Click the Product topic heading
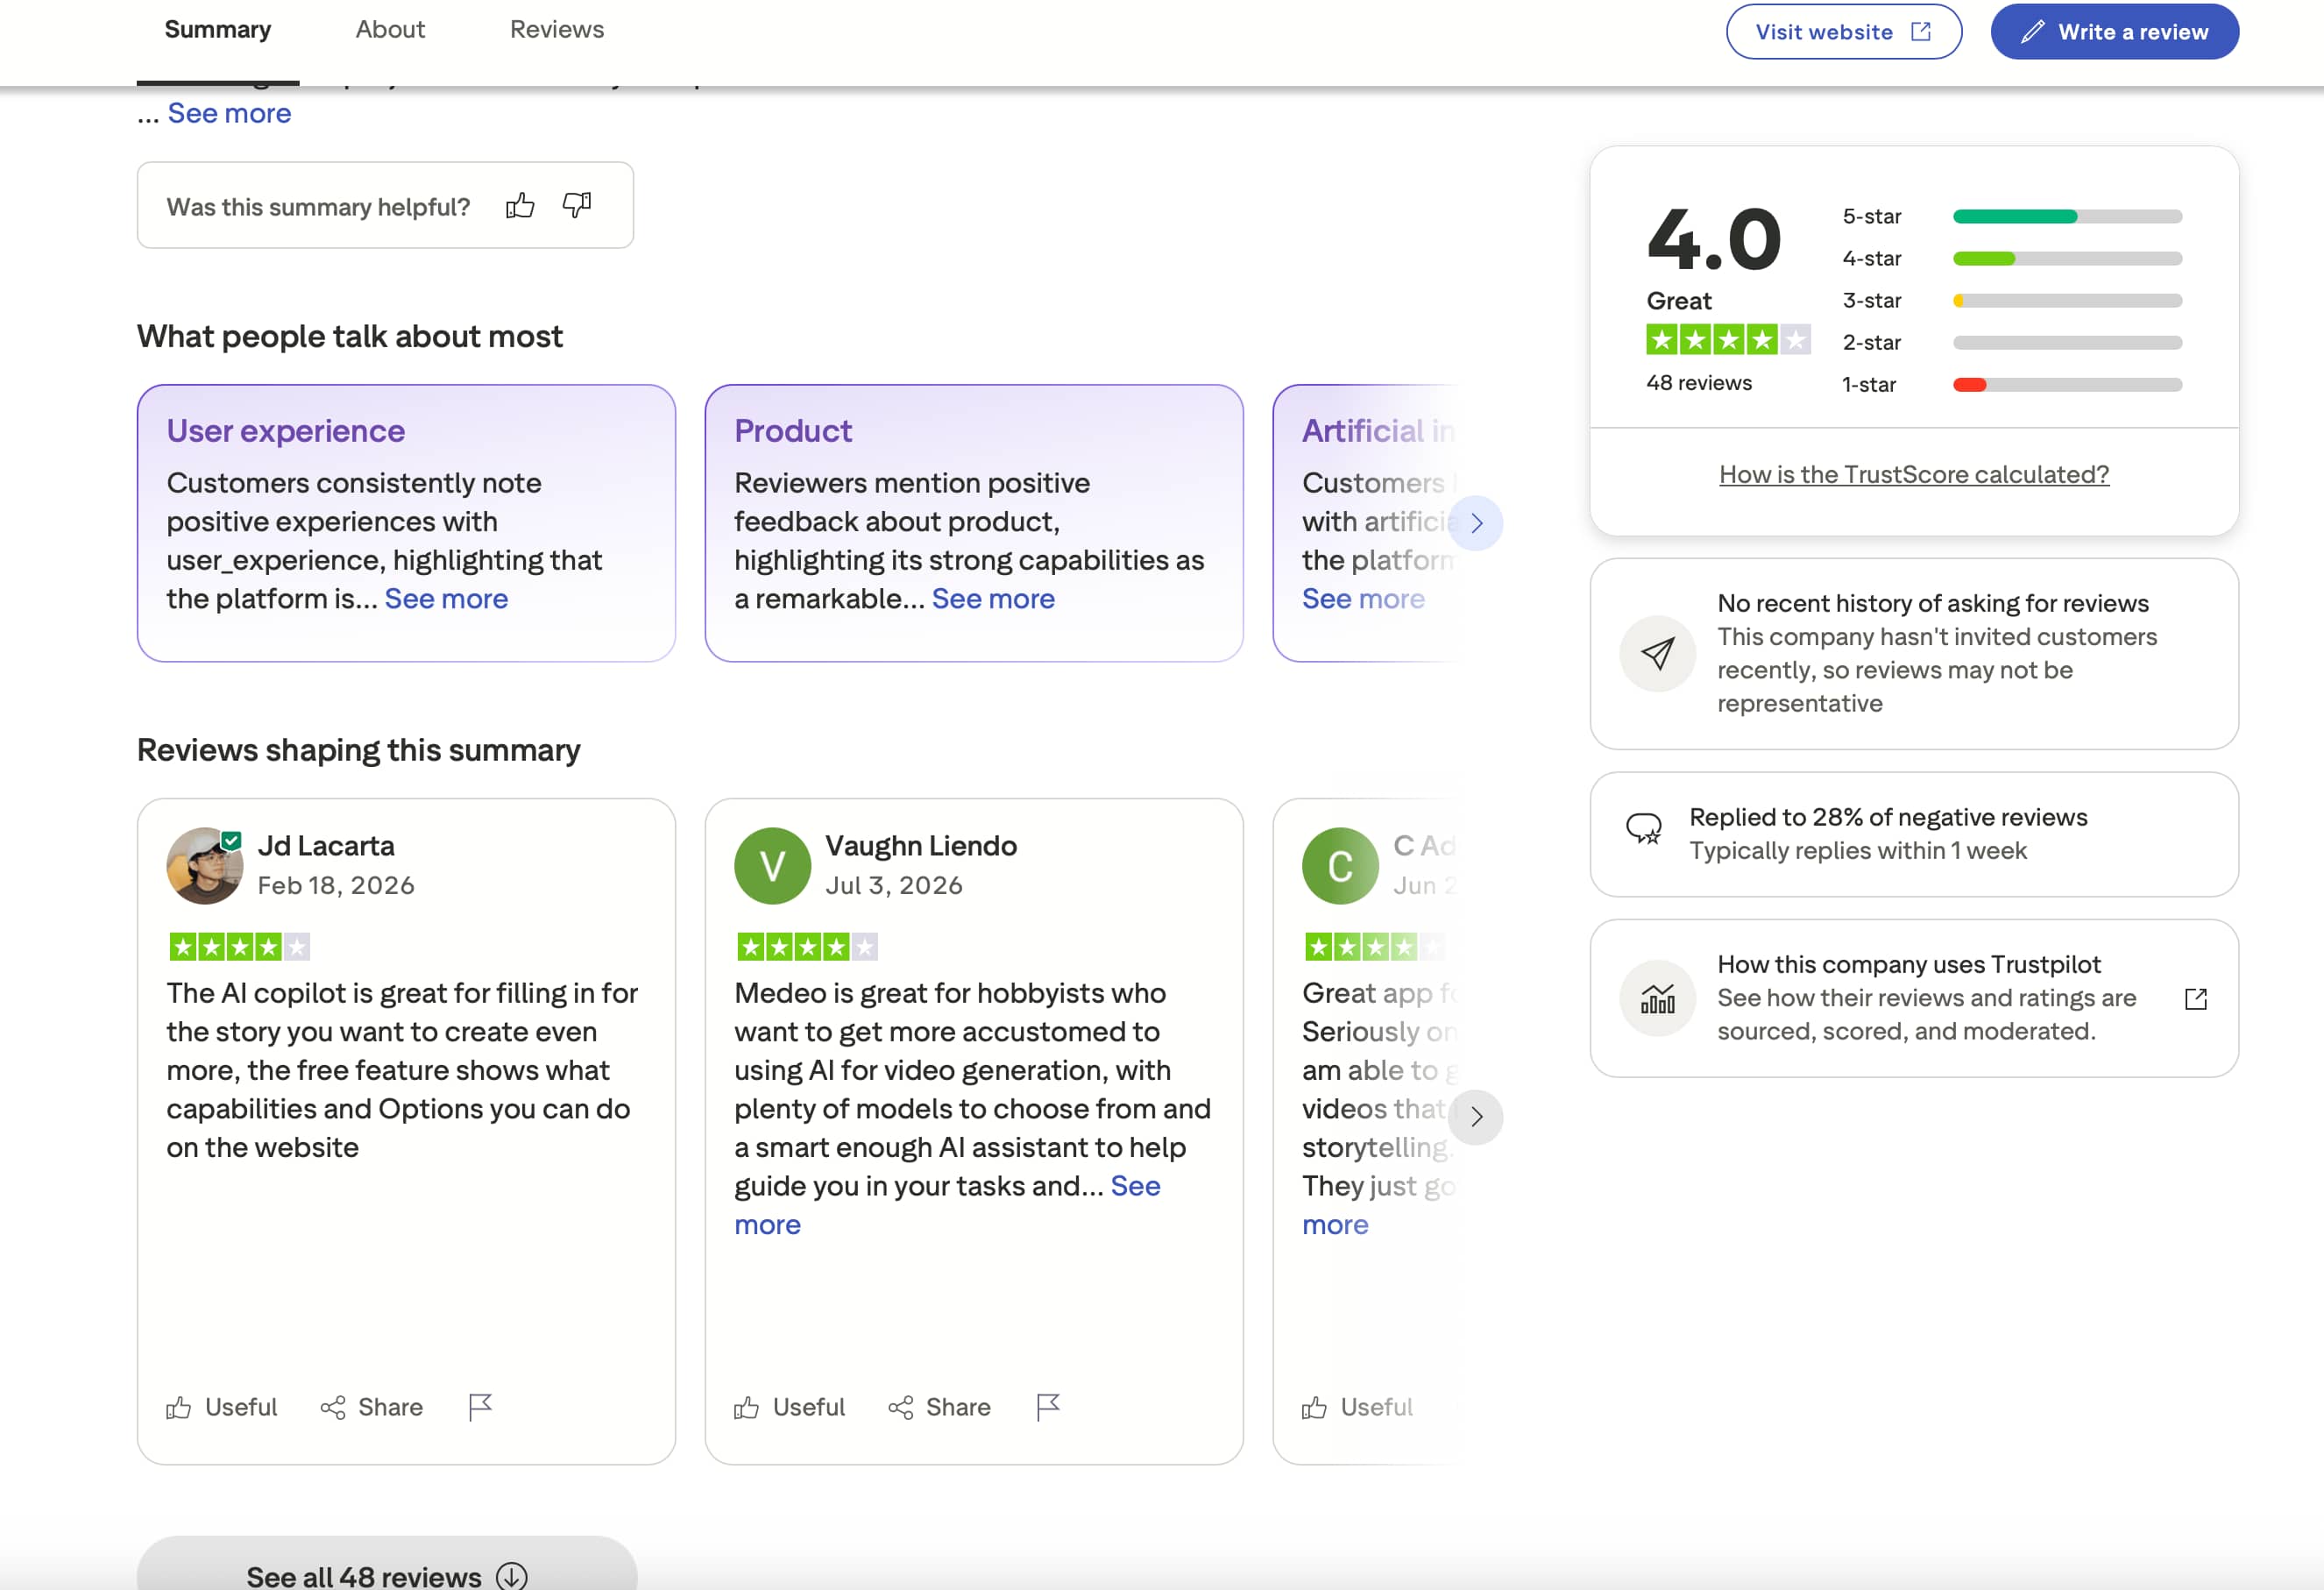This screenshot has height=1590, width=2324. (793, 431)
